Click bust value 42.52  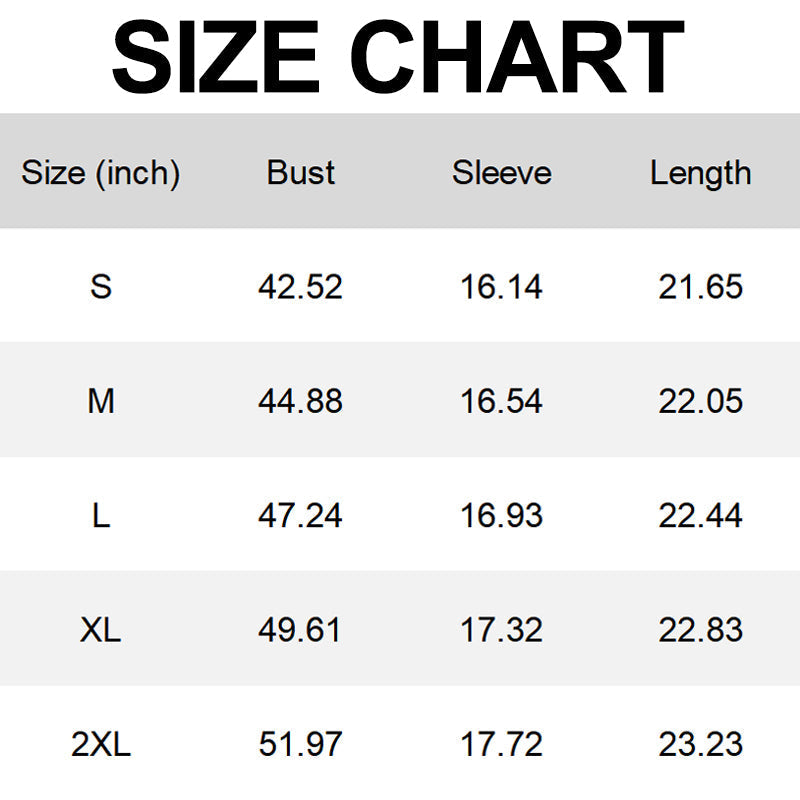pyautogui.click(x=300, y=287)
